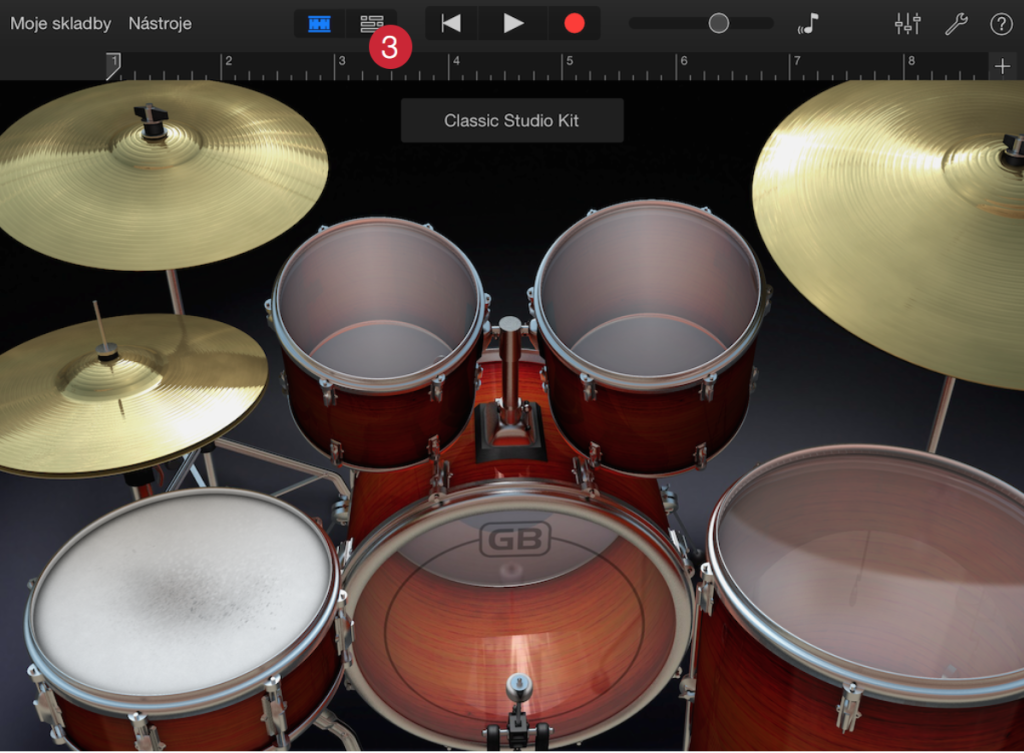This screenshot has width=1024, height=753.
Task: Hit the floor tom drum
Action: coord(869,575)
